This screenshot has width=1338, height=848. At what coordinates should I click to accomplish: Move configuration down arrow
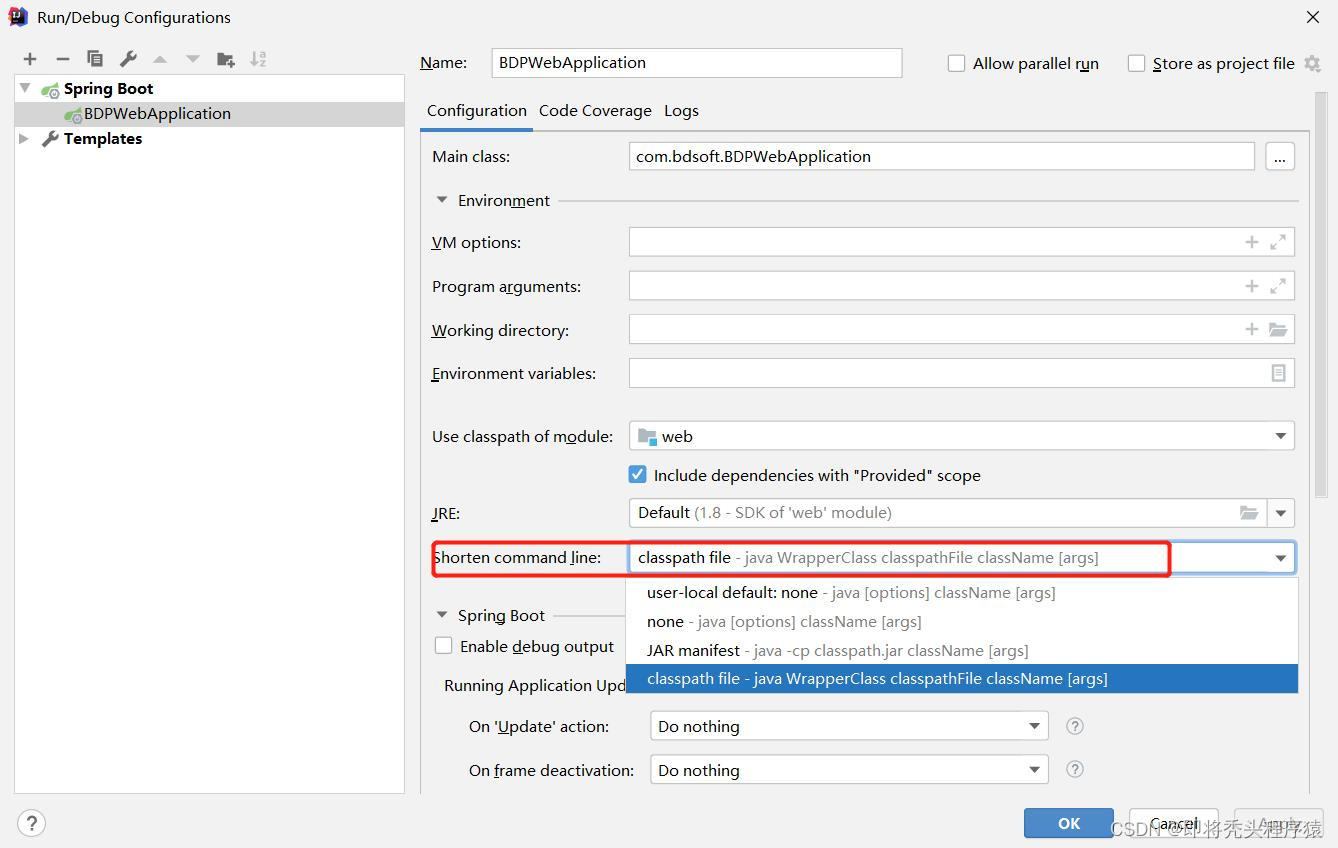193,59
